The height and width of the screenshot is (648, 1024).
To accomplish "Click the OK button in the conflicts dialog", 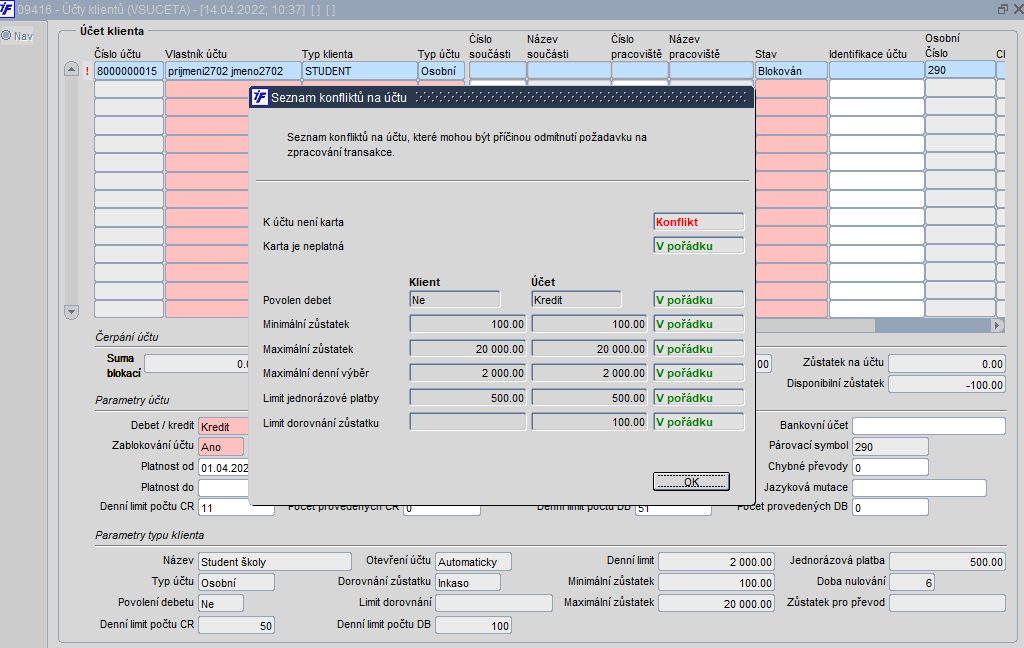I will [691, 482].
